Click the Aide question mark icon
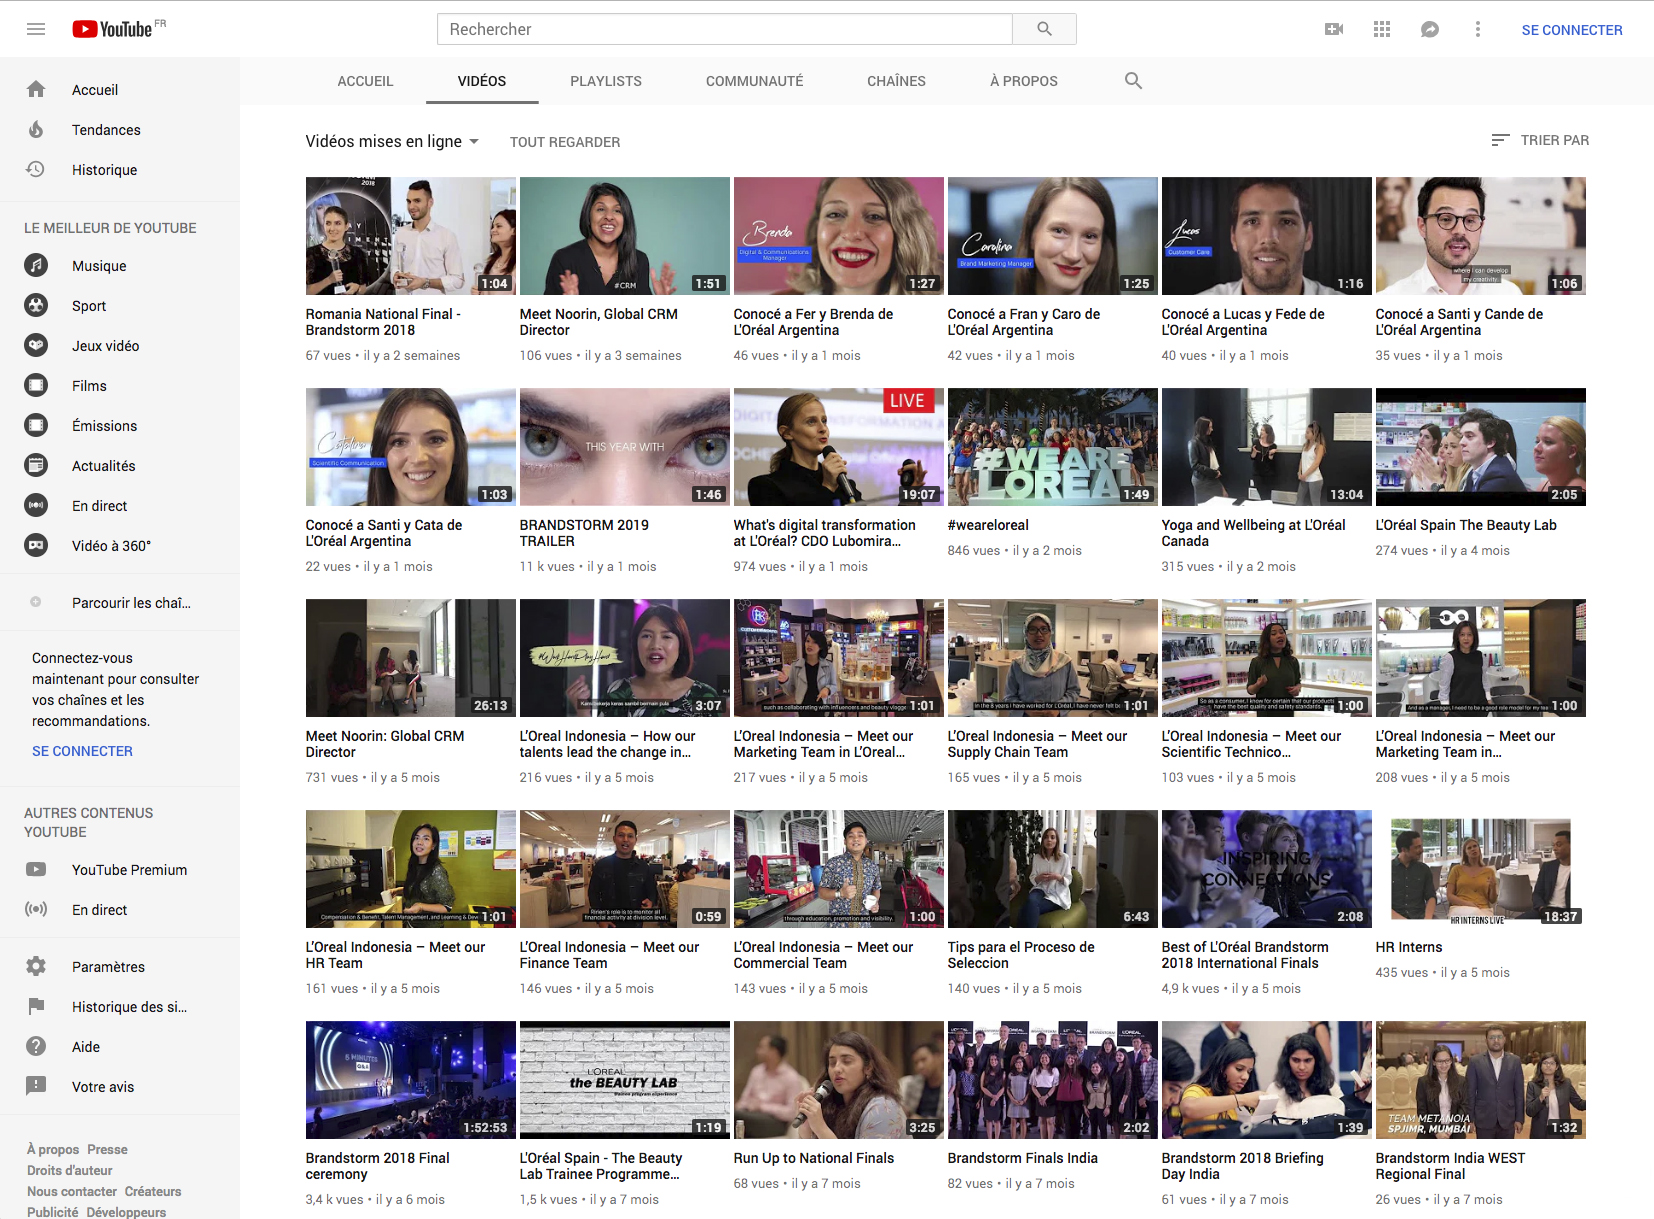Screen dimensions: 1654x1219 (36, 1046)
